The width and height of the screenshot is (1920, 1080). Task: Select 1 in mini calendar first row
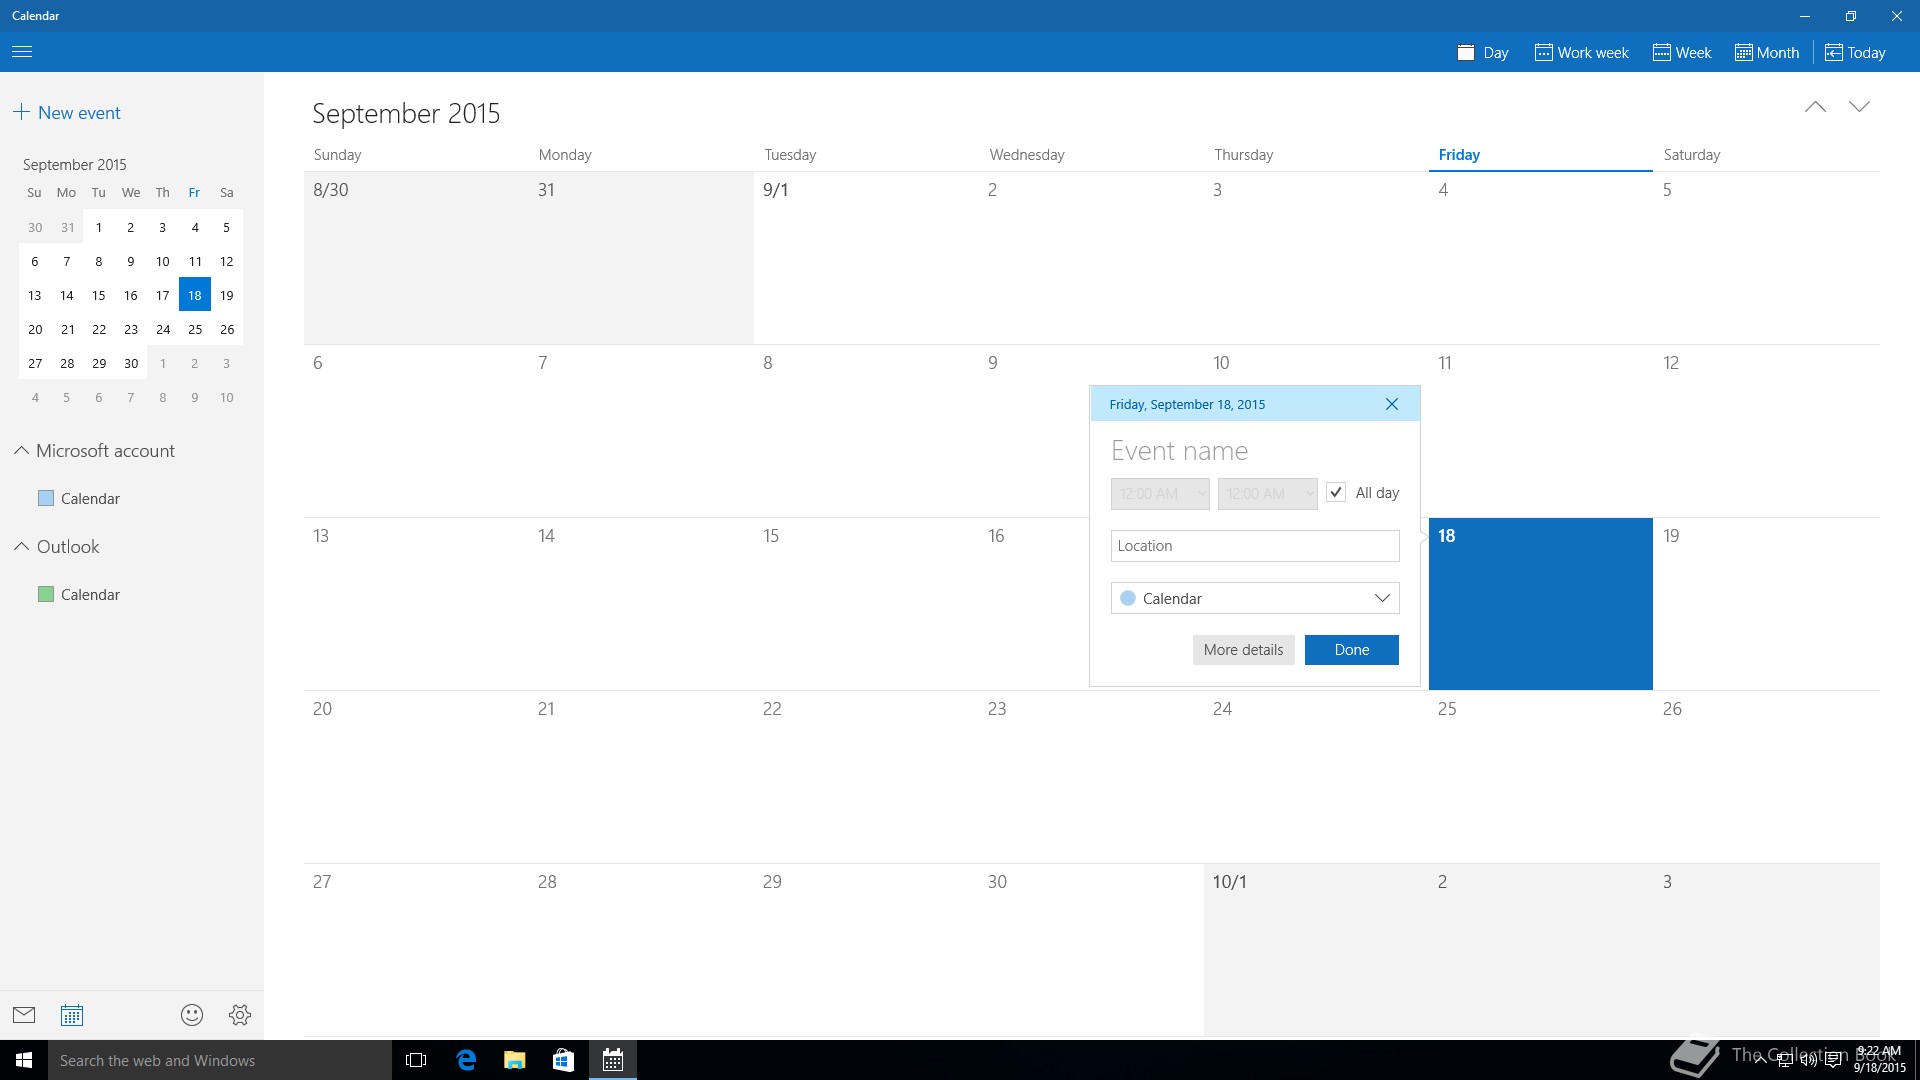pyautogui.click(x=99, y=227)
